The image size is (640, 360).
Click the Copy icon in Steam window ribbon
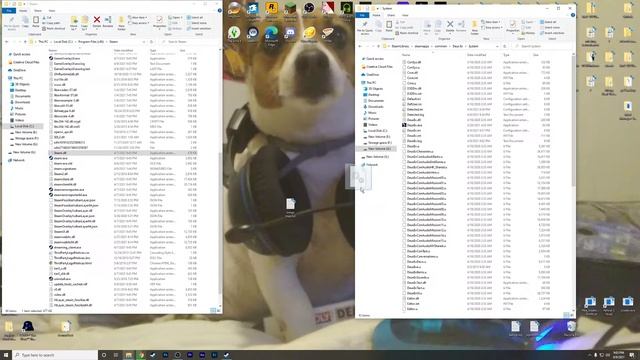[x=25, y=21]
